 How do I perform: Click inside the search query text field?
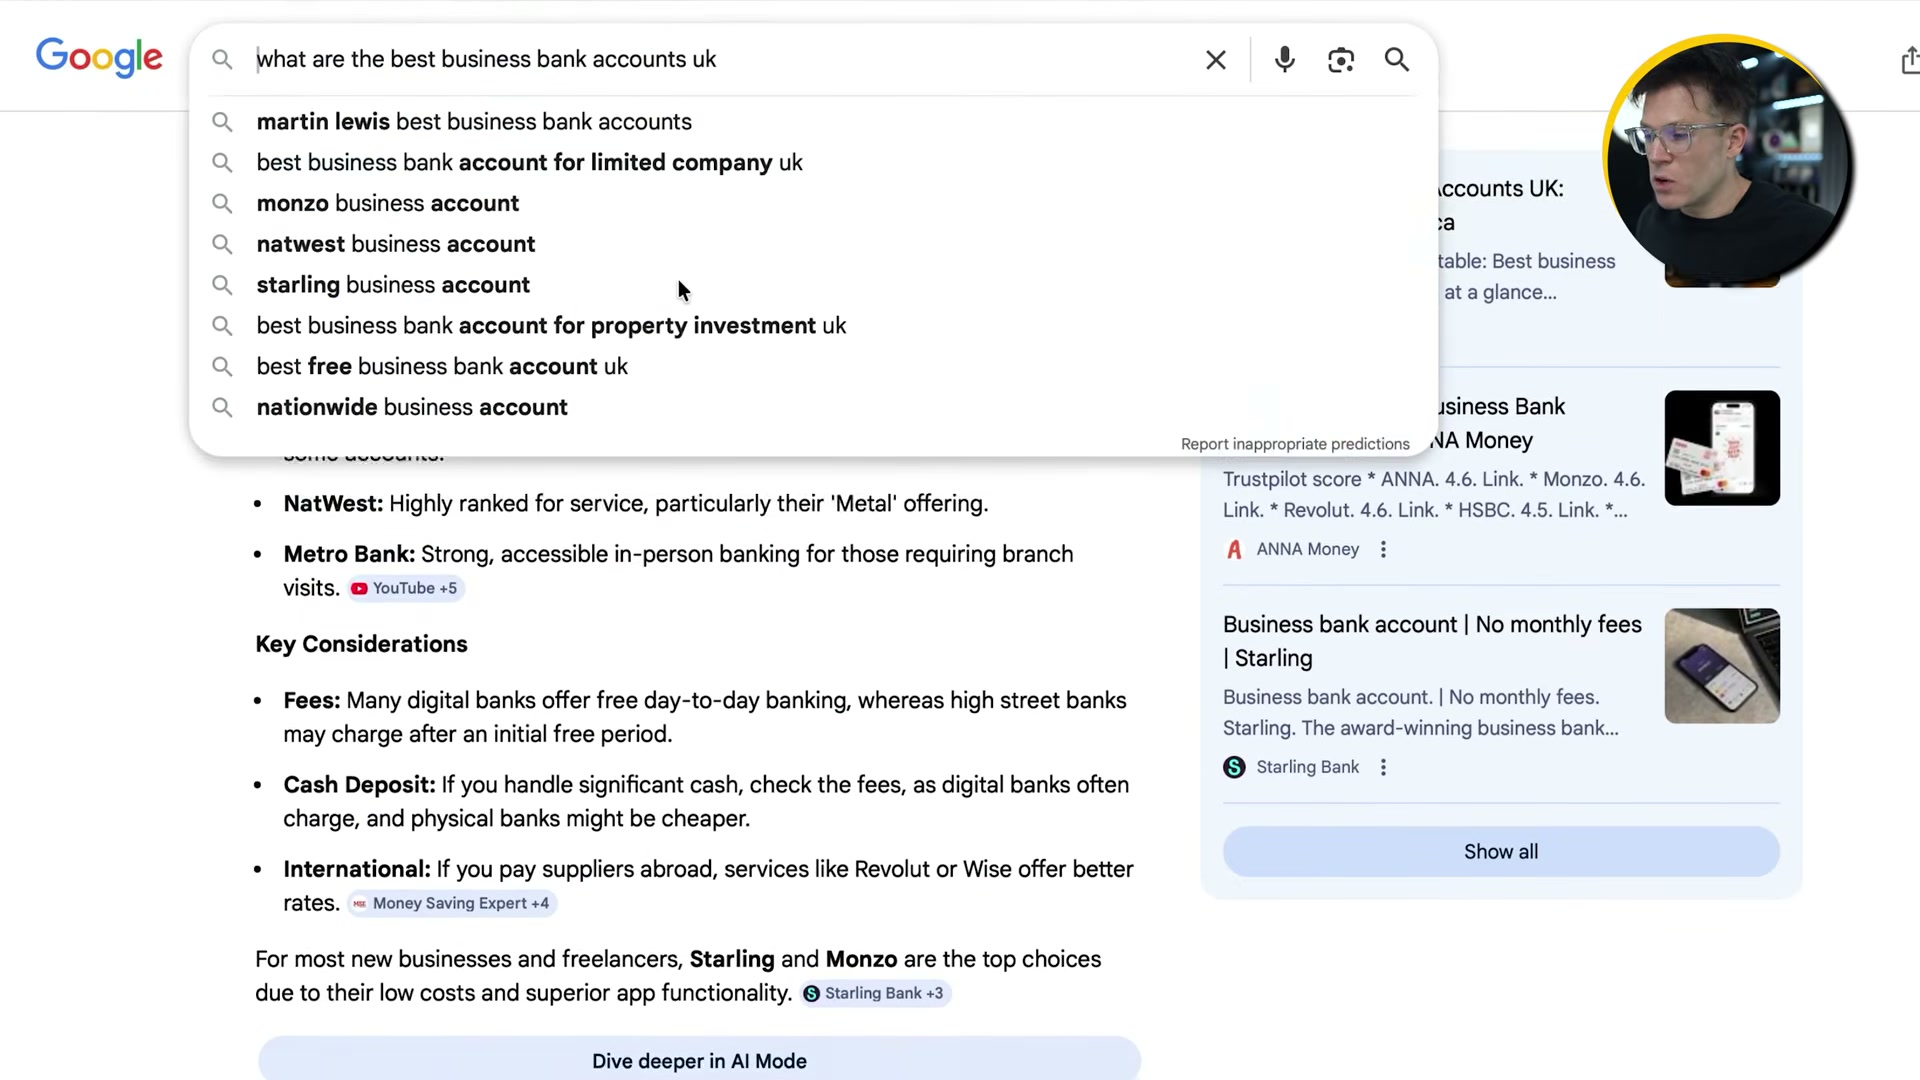point(720,59)
